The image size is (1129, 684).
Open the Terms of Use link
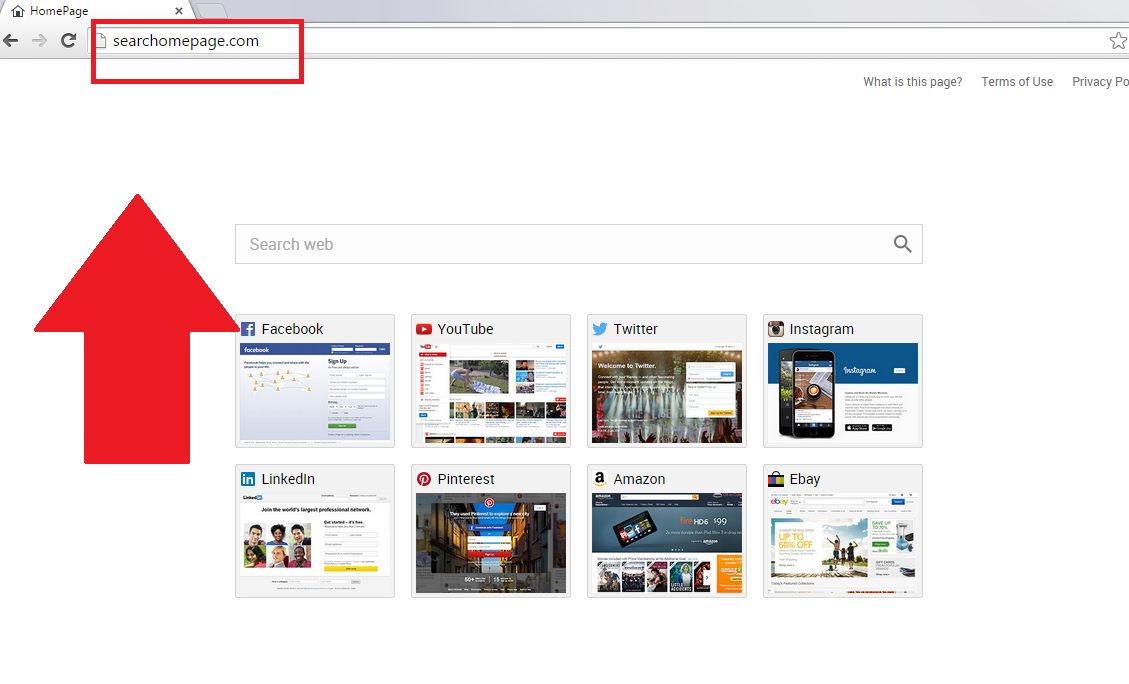pos(1016,82)
